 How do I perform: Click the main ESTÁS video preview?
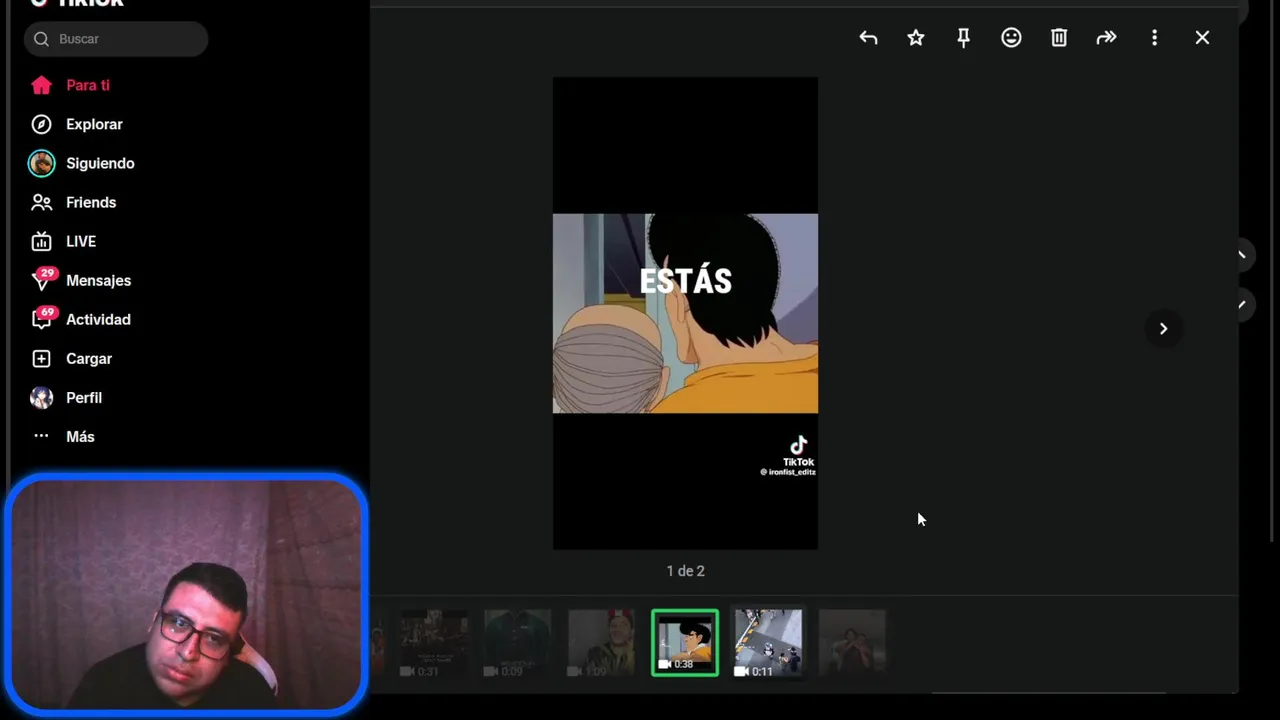tap(685, 313)
